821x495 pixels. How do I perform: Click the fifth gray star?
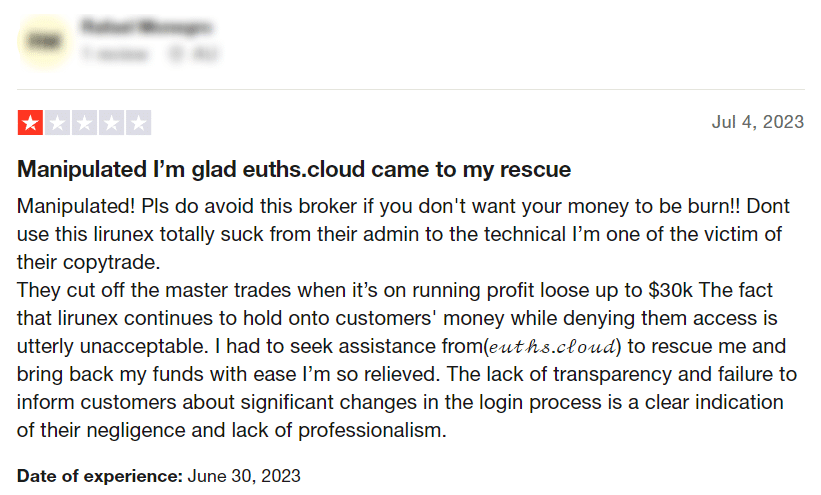point(138,123)
